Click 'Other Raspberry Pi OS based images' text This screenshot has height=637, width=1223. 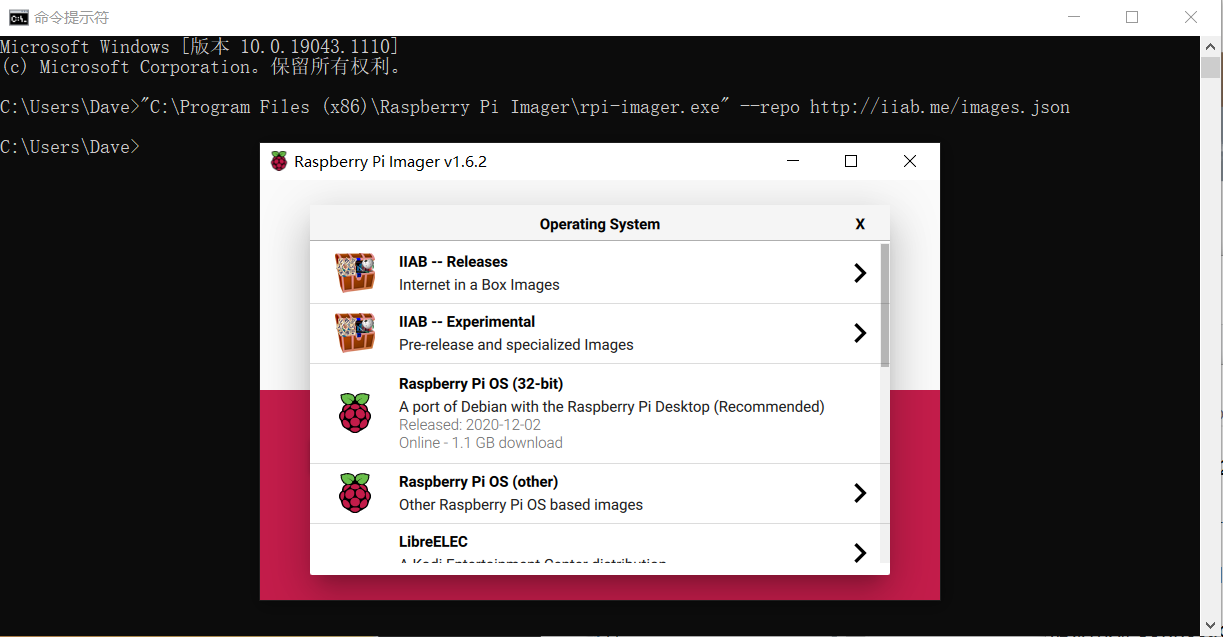[521, 505]
